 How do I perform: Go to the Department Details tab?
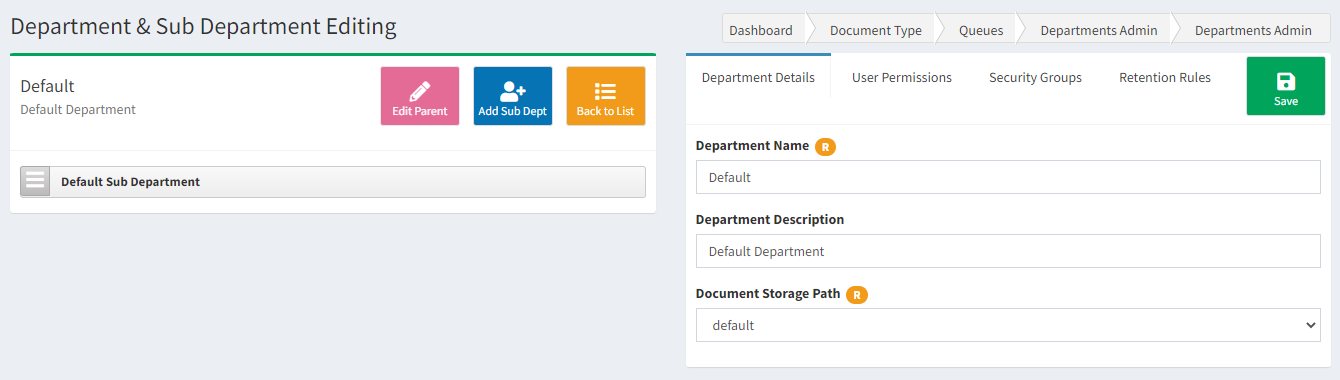(x=758, y=77)
